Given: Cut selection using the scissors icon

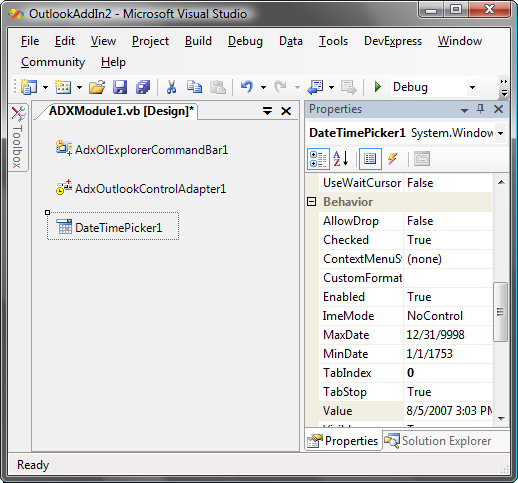Looking at the screenshot, I should (171, 87).
